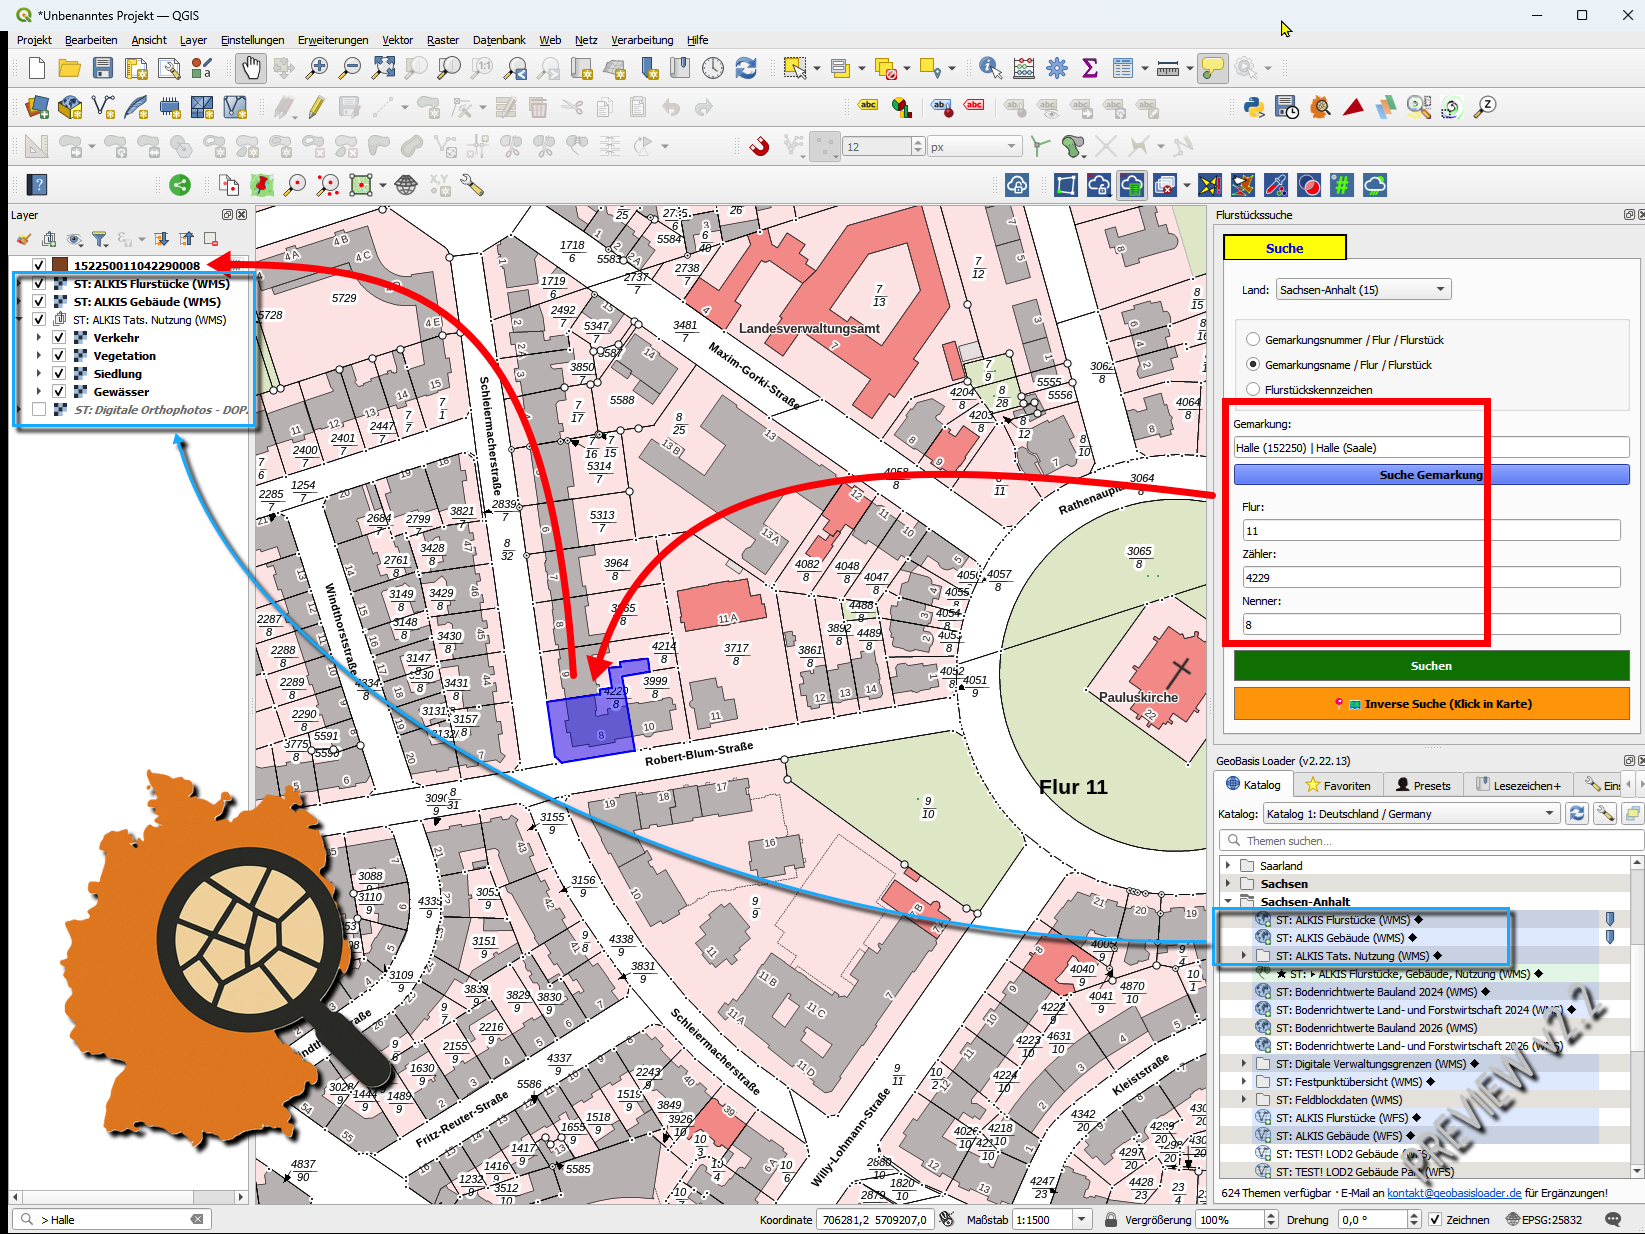Toggle visibility of layer 152250011042290008
The height and width of the screenshot is (1234, 1645).
click(39, 265)
